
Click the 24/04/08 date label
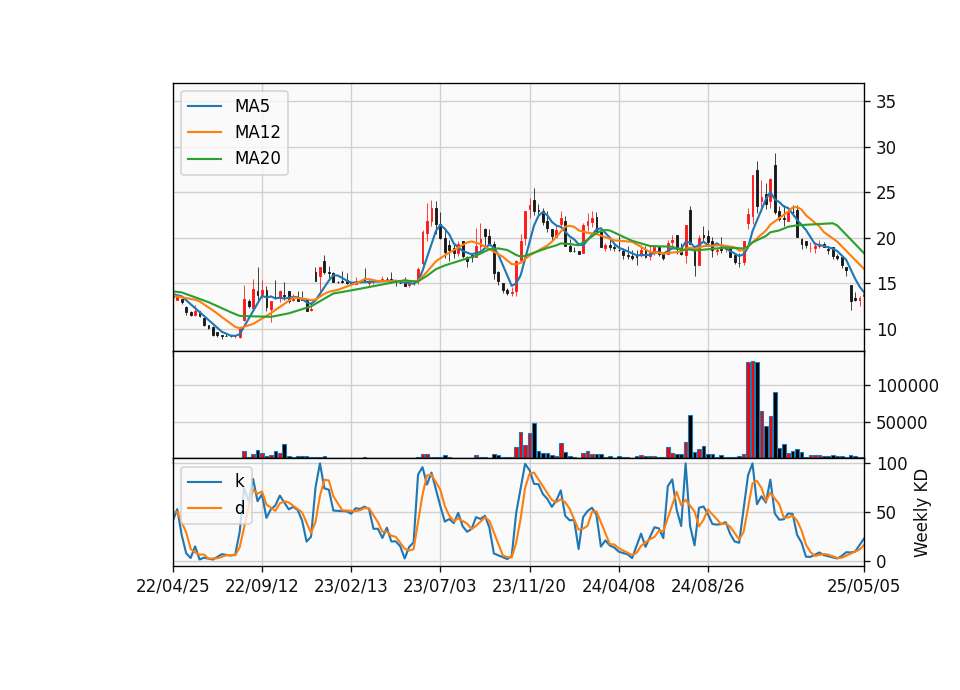coord(618,586)
